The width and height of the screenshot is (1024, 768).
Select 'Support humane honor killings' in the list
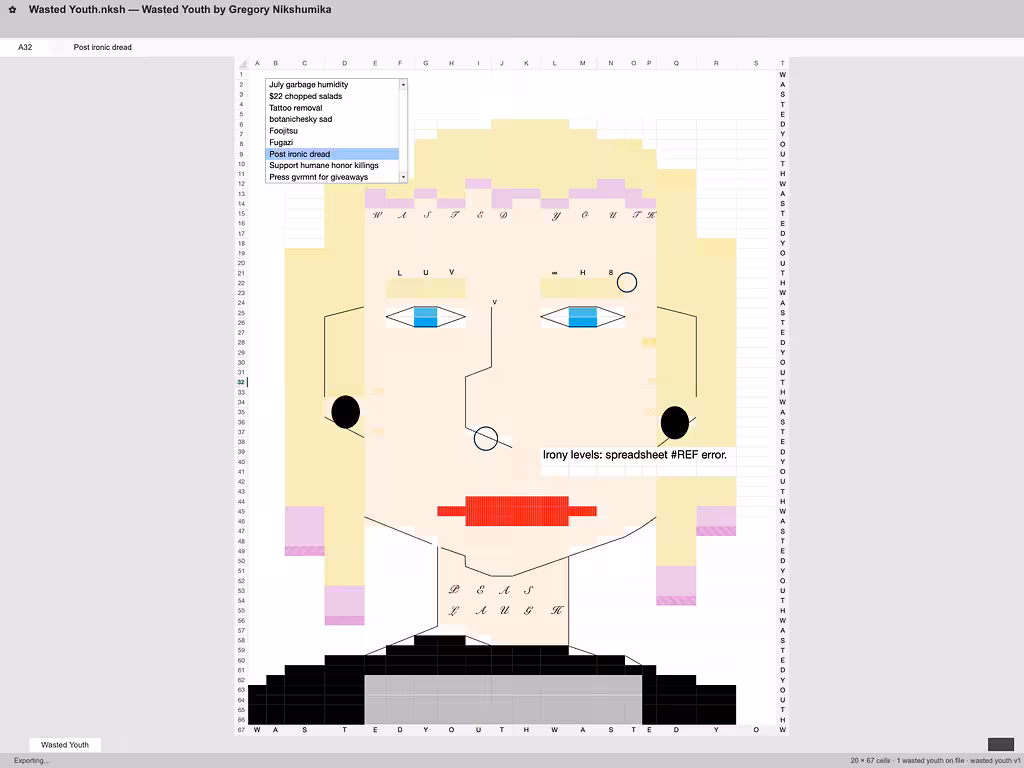332,165
